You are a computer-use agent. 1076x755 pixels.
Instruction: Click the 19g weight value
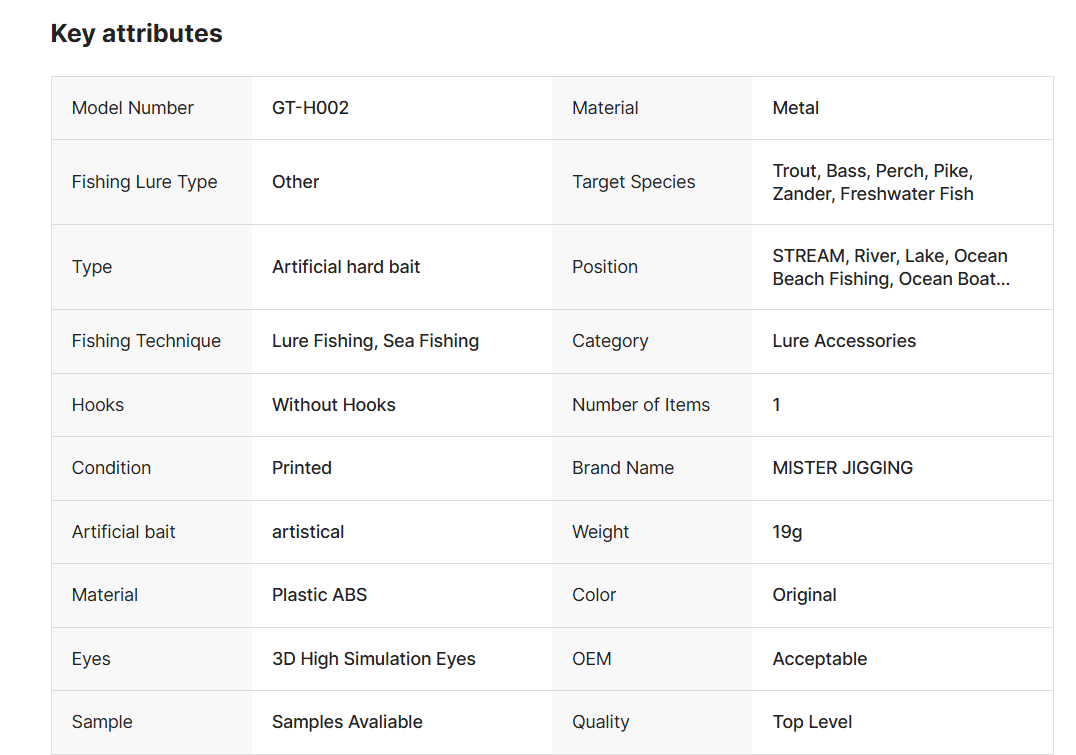coord(787,532)
